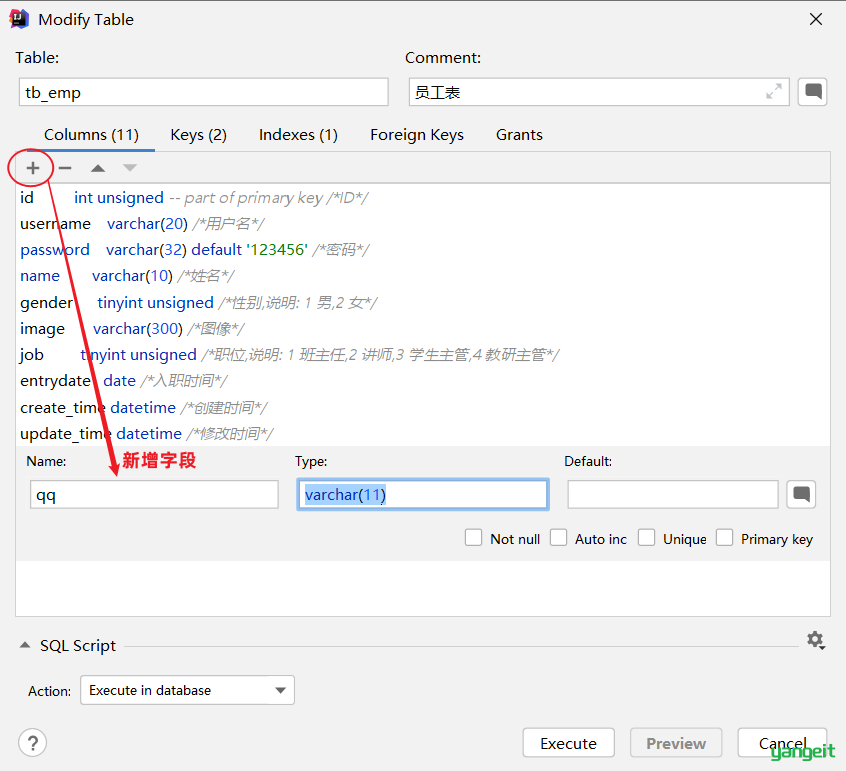This screenshot has width=846, height=771.
Task: Select the image varchar(300) column row
Action: (422, 329)
